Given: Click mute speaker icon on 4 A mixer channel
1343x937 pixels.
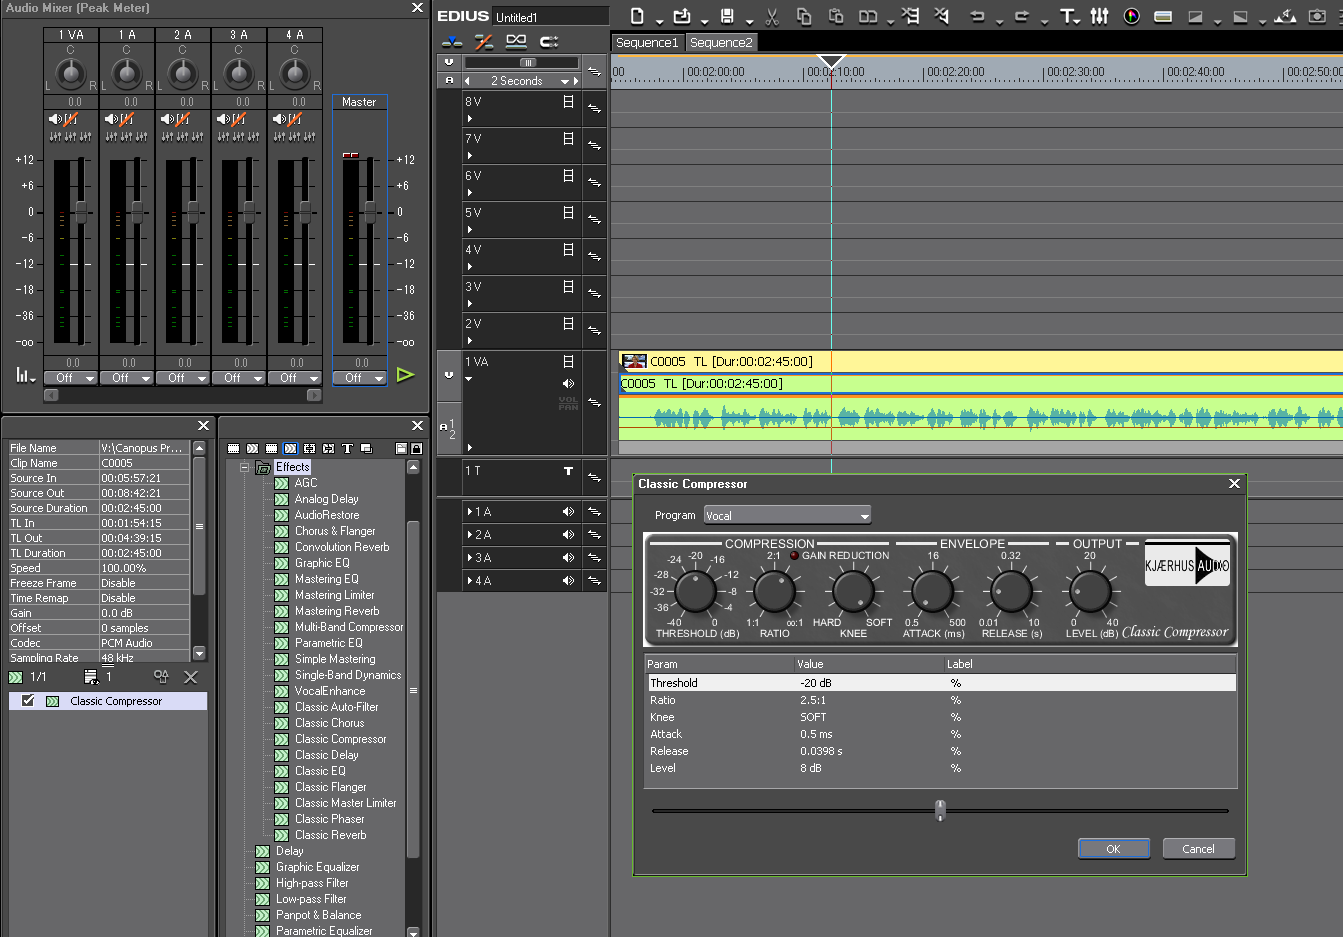Looking at the screenshot, I should click(x=279, y=119).
